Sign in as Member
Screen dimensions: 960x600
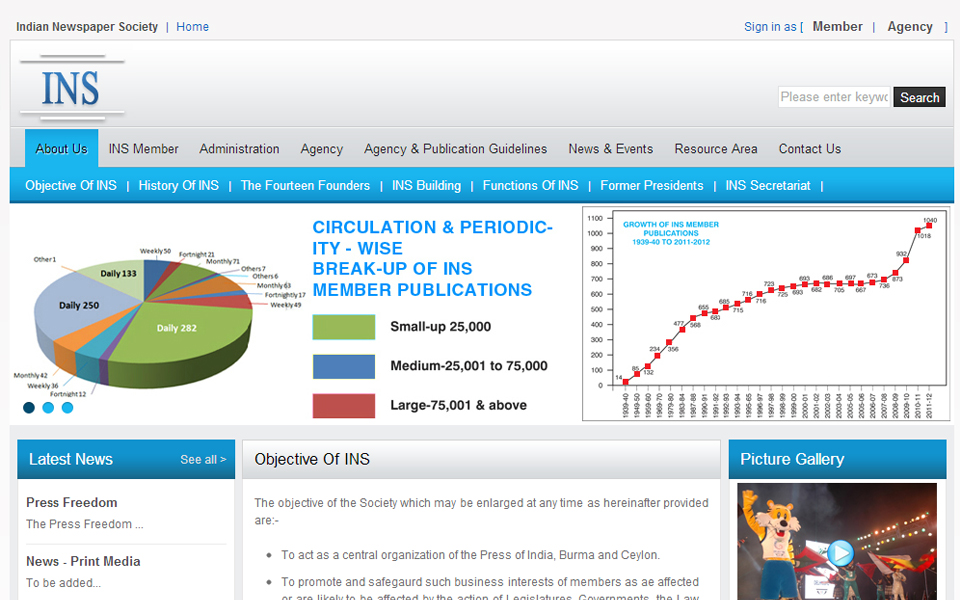click(837, 27)
